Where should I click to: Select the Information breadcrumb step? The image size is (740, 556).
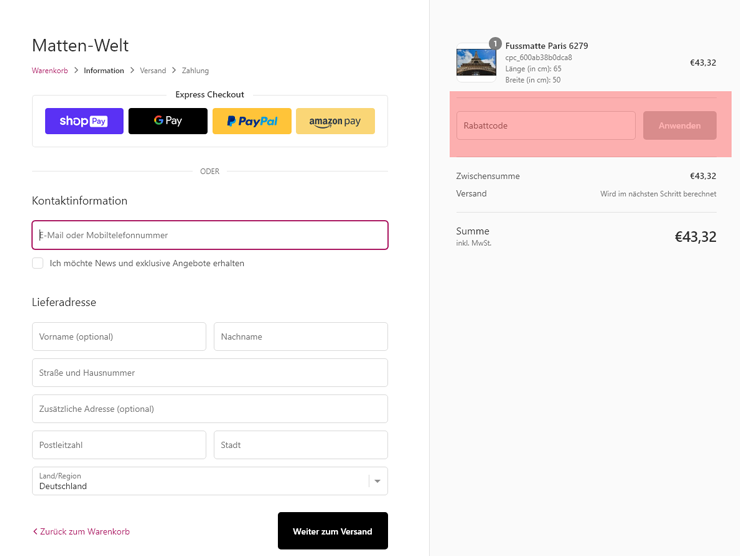(x=104, y=70)
